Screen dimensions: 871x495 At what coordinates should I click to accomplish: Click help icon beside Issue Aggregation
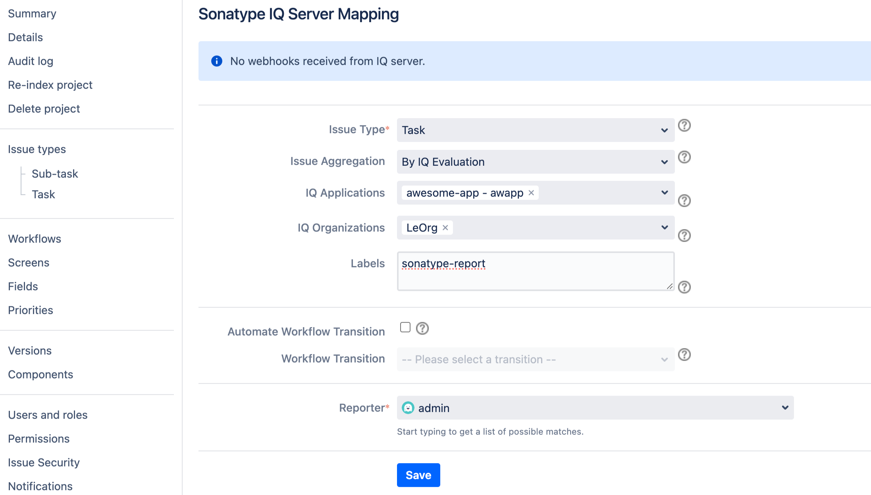tap(684, 158)
